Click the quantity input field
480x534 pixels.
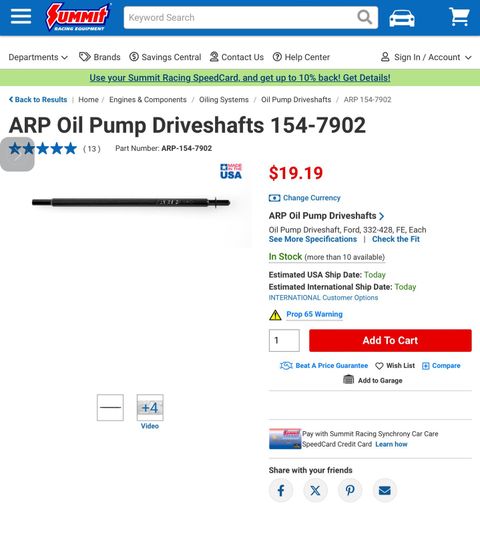[284, 340]
